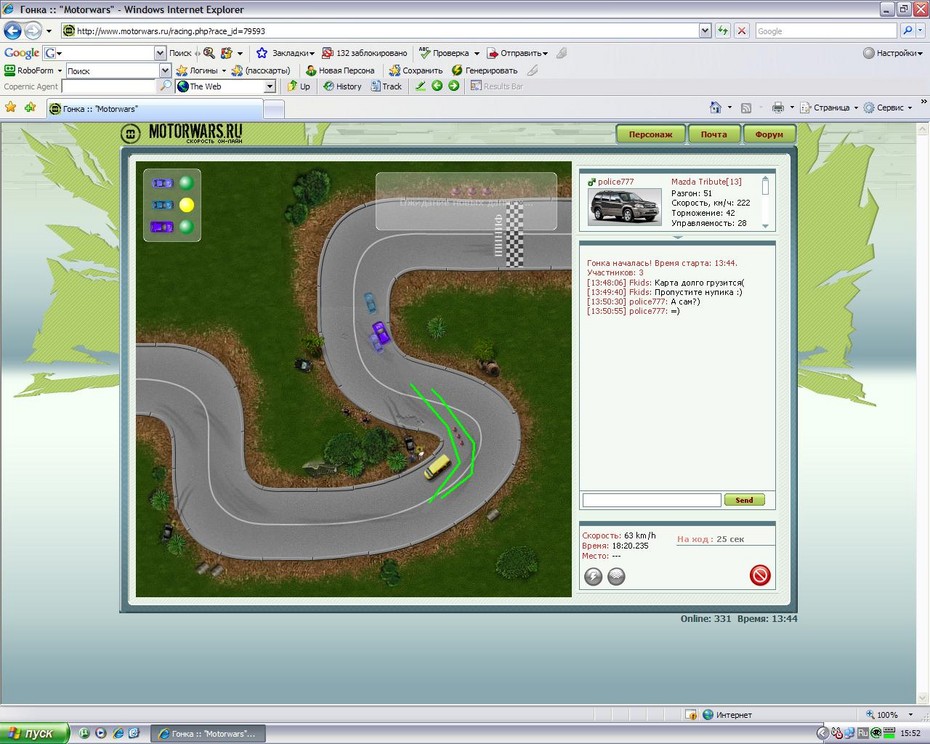Click the Google search box in IE
The width and height of the screenshot is (930, 744).
tap(826, 31)
